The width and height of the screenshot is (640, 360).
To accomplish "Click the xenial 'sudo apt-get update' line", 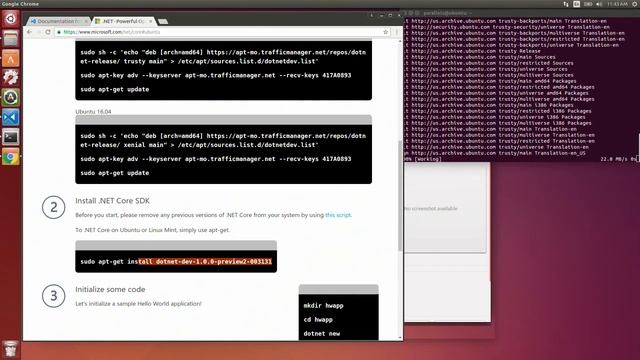I will tap(115, 173).
